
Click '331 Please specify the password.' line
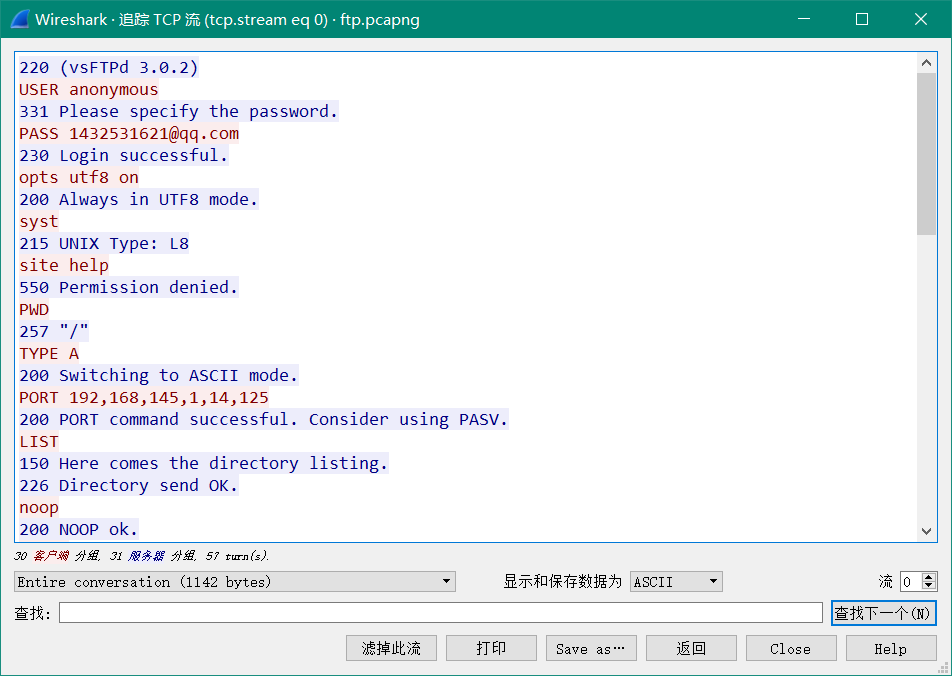[x=178, y=111]
